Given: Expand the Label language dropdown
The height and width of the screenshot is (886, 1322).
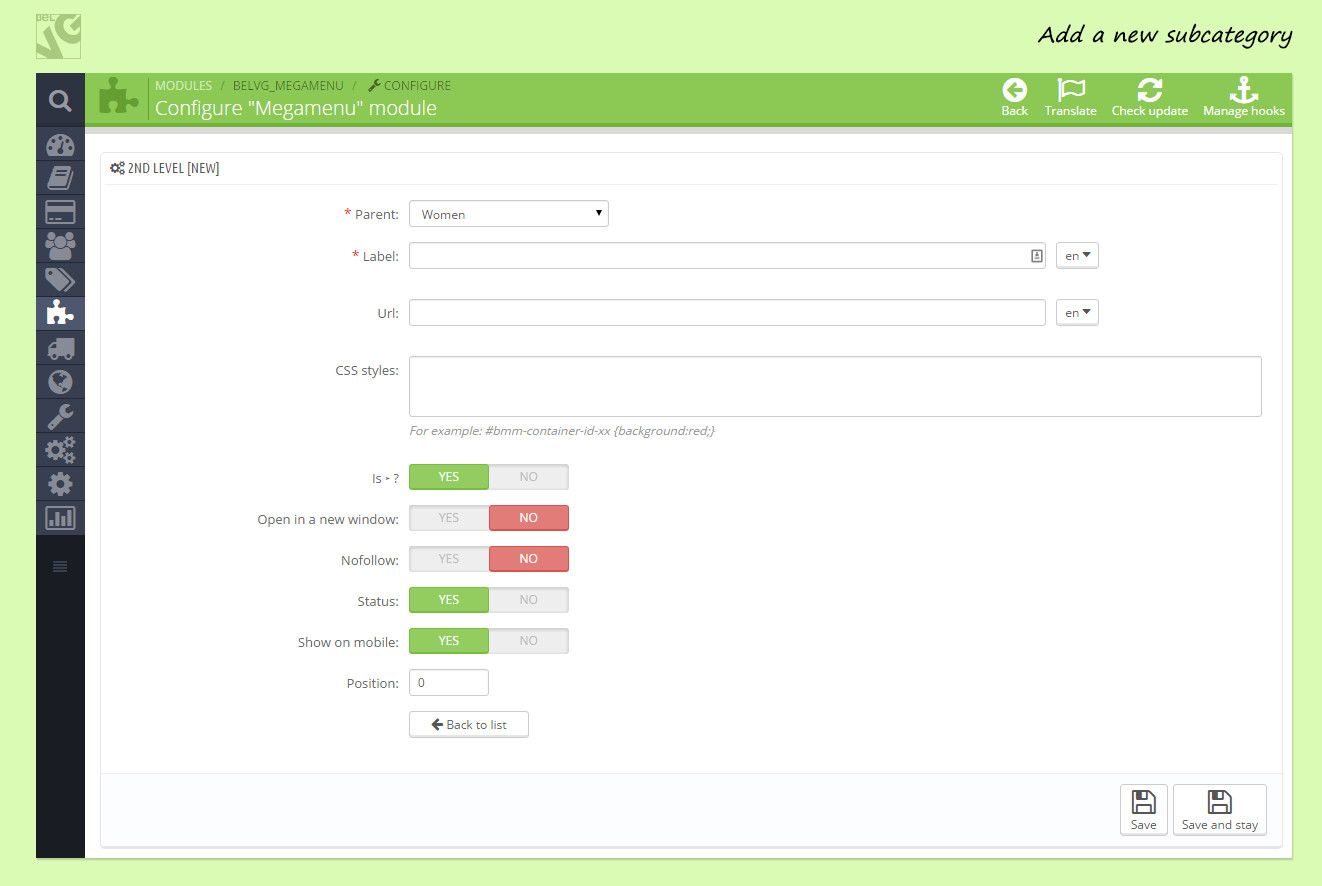Looking at the screenshot, I should 1077,256.
